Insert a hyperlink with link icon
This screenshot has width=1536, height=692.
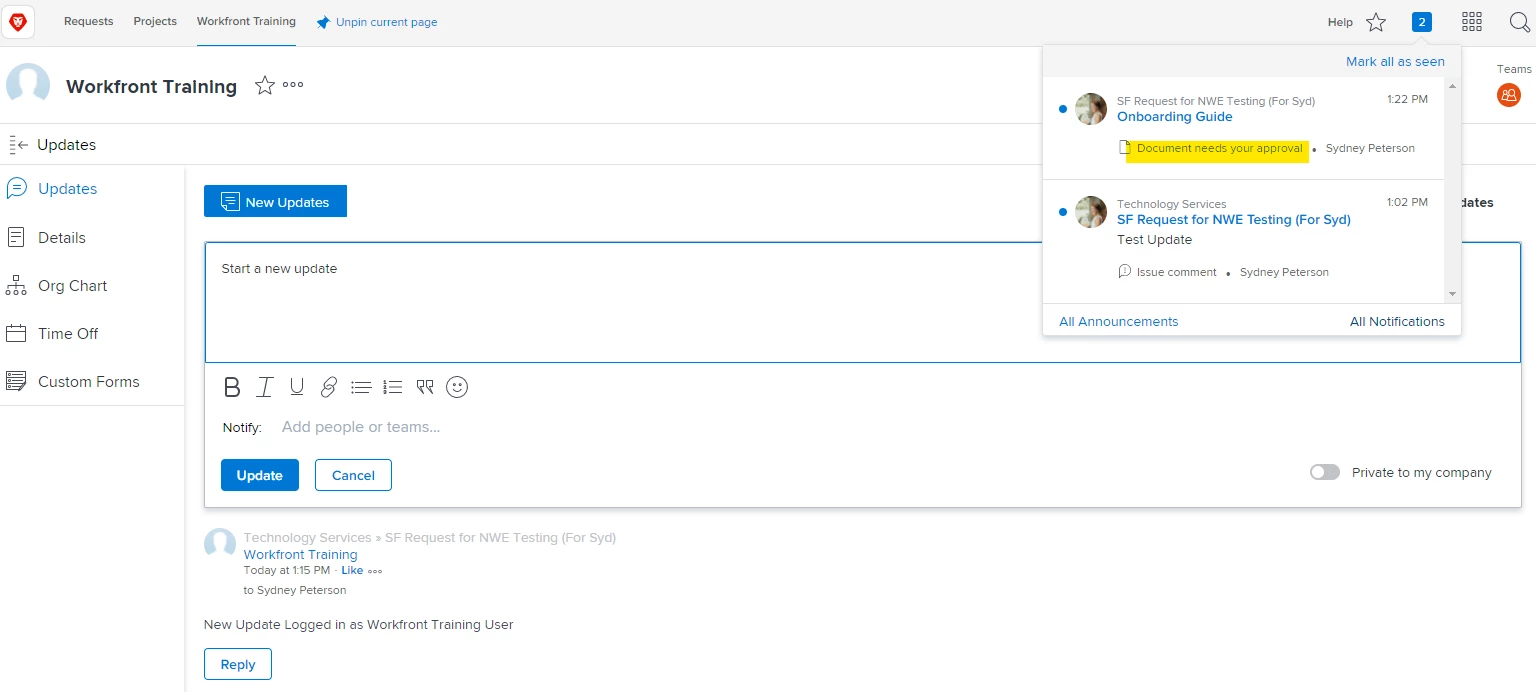pos(329,387)
